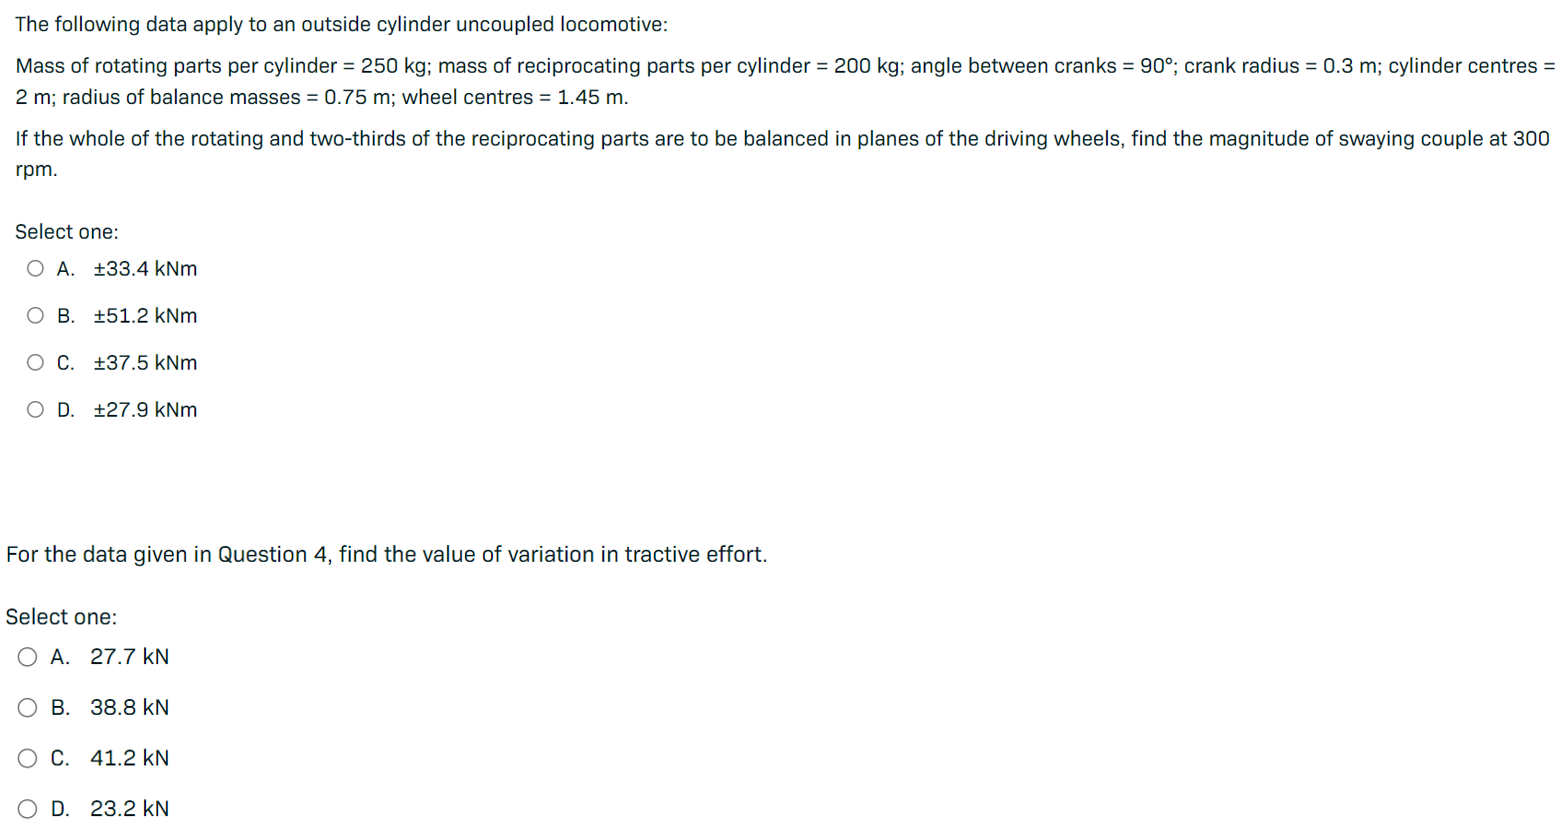Click the second Select one heading
Screen dimensions: 1563x833
click(57, 617)
